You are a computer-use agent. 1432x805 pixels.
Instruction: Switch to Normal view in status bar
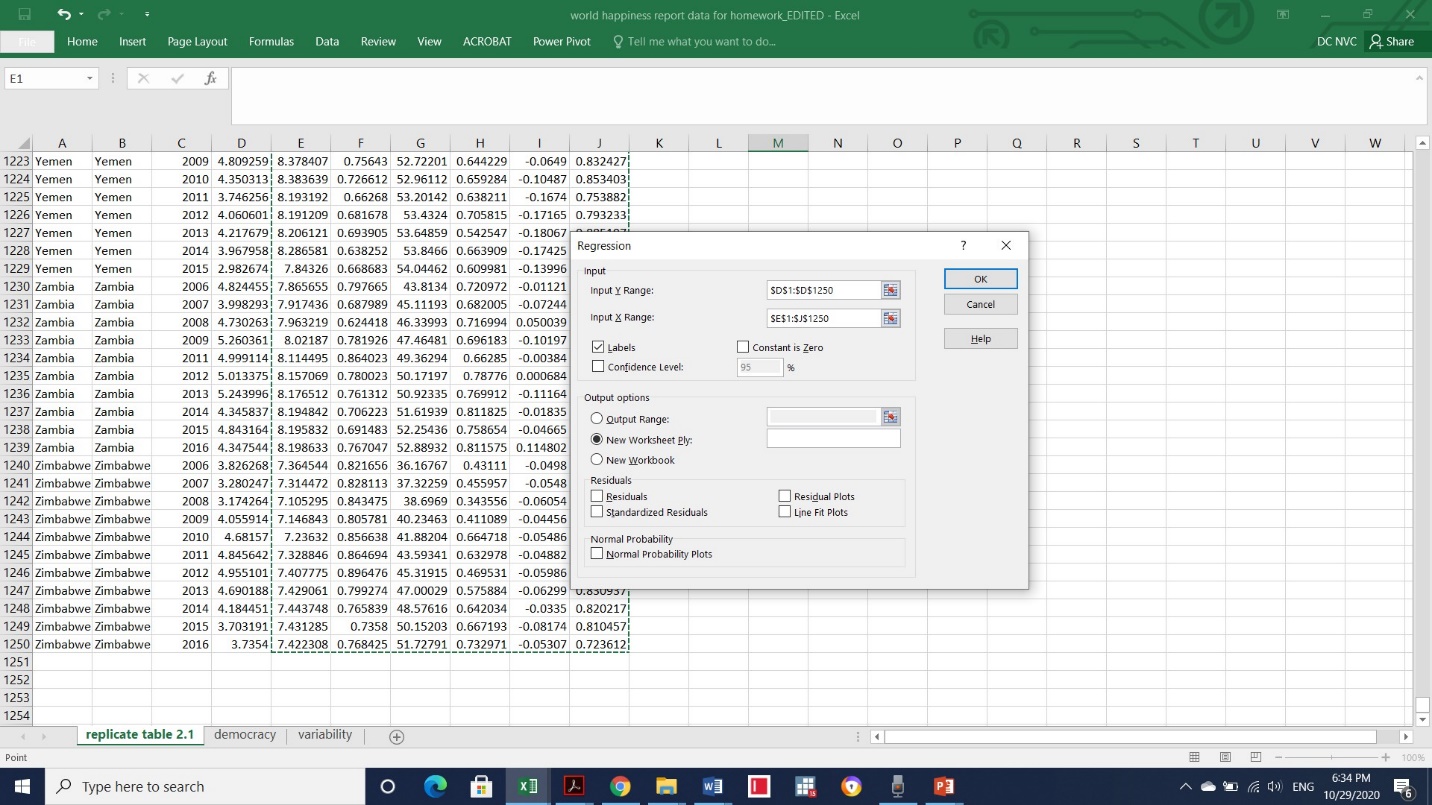click(x=1194, y=757)
